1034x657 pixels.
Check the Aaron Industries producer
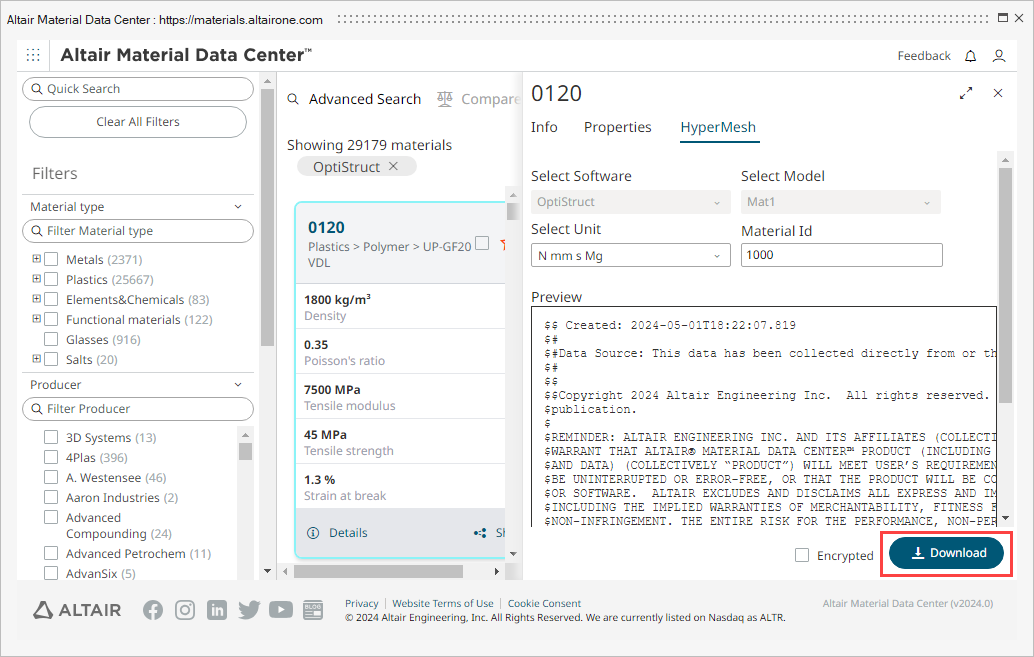click(51, 497)
